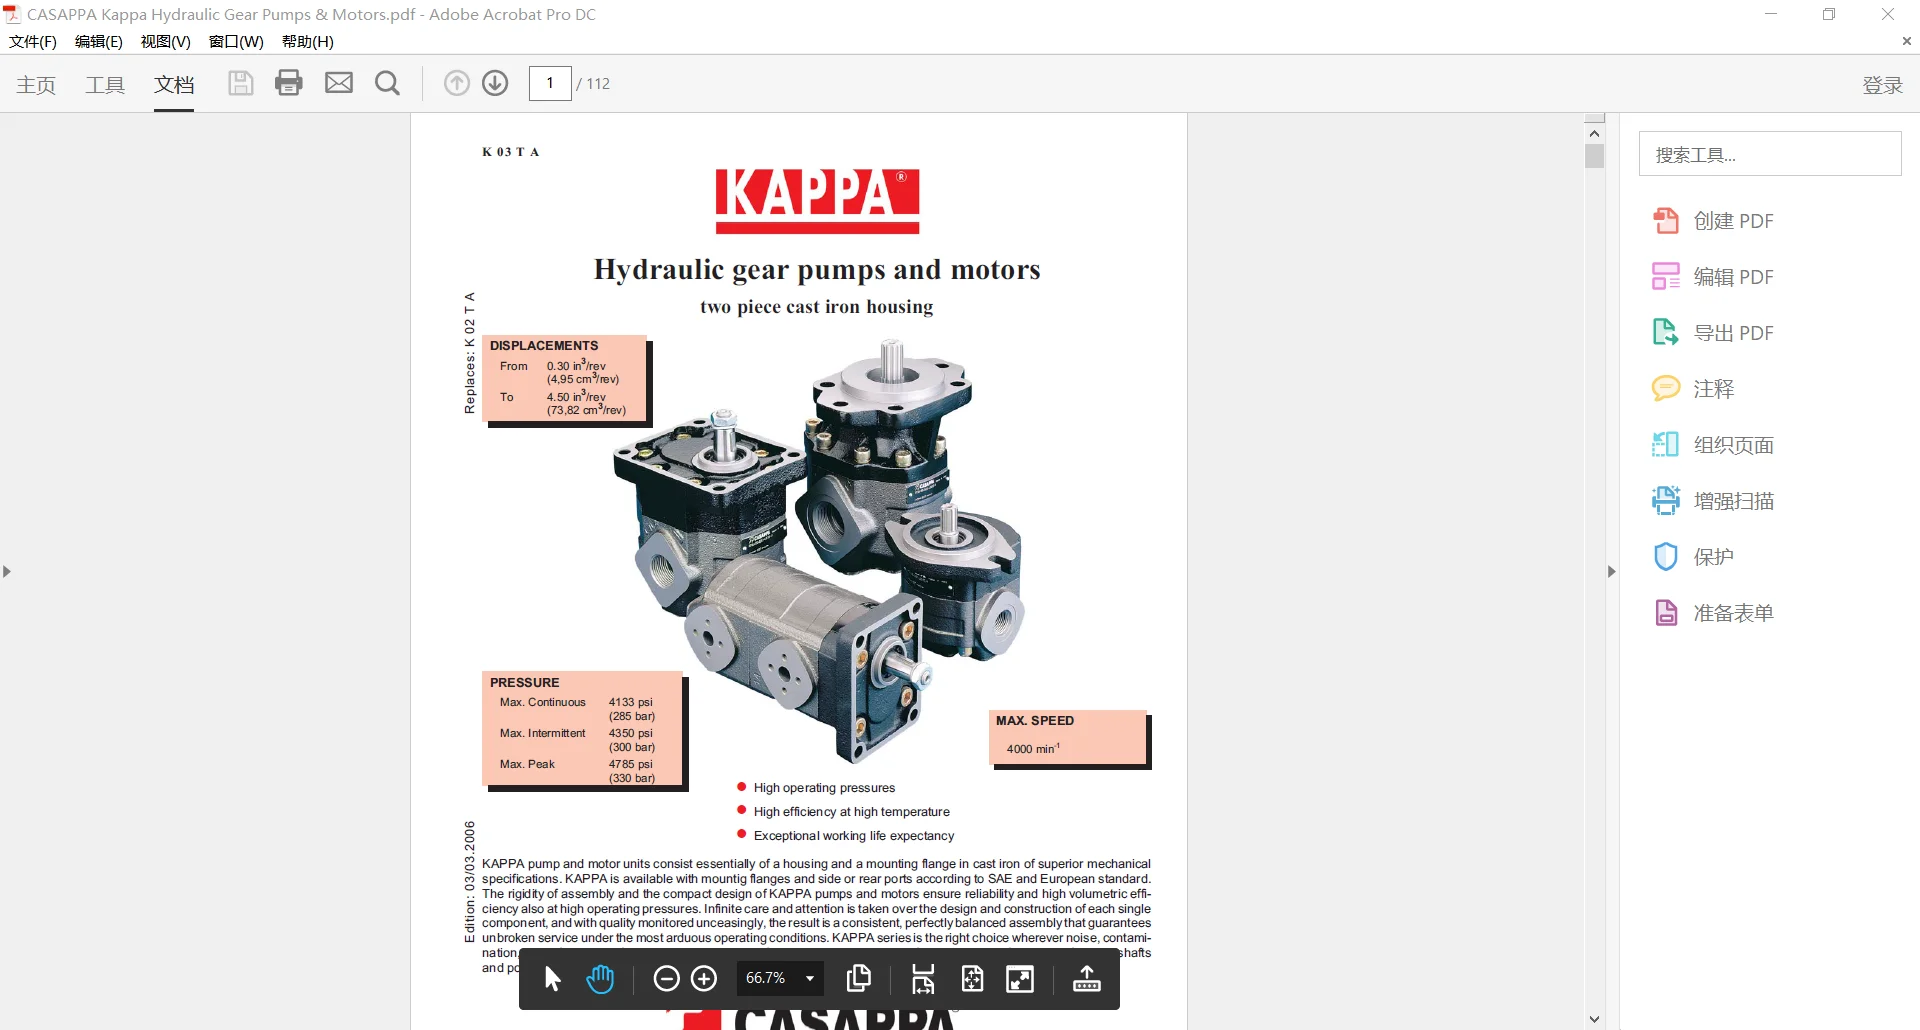Zoom in with plus icon
Viewport: 1920px width, 1030px height.
point(704,979)
